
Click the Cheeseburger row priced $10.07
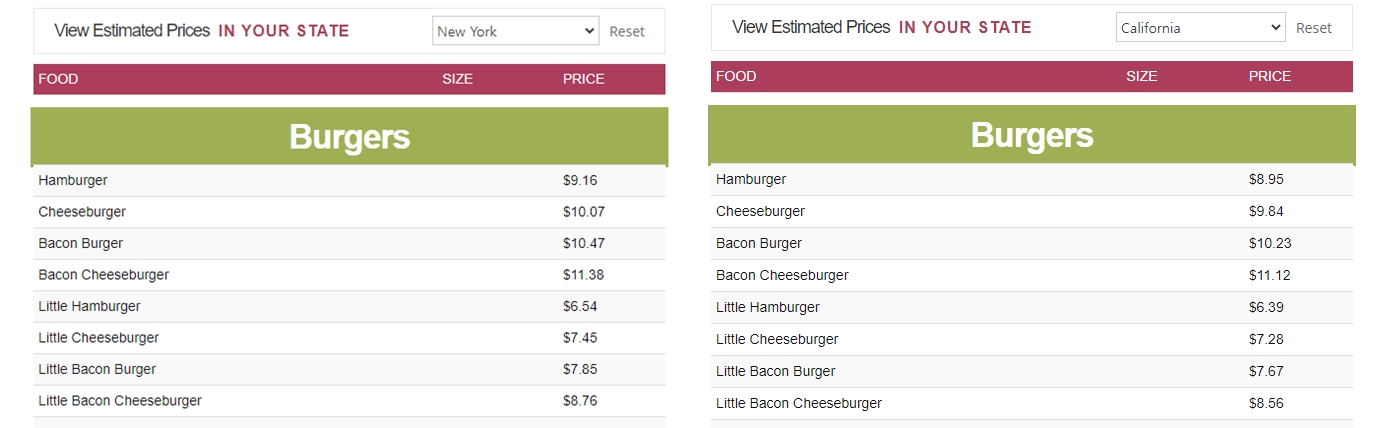pos(82,212)
